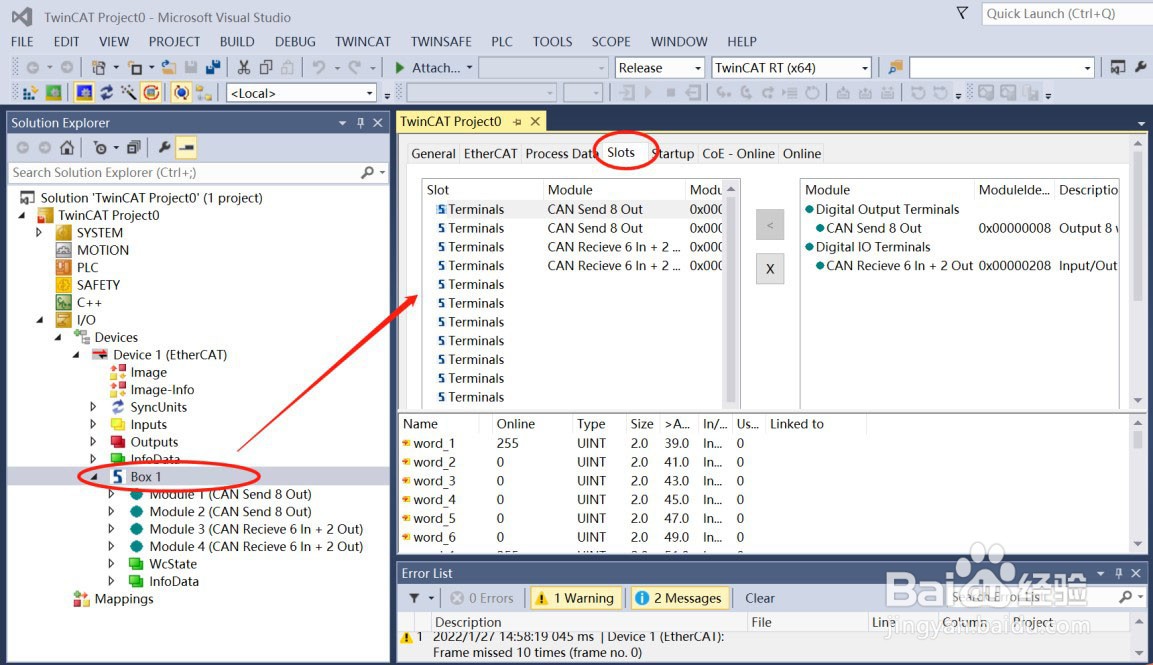Click the Scan devices wand icon
Viewport: 1153px width, 665px height.
pos(129,93)
